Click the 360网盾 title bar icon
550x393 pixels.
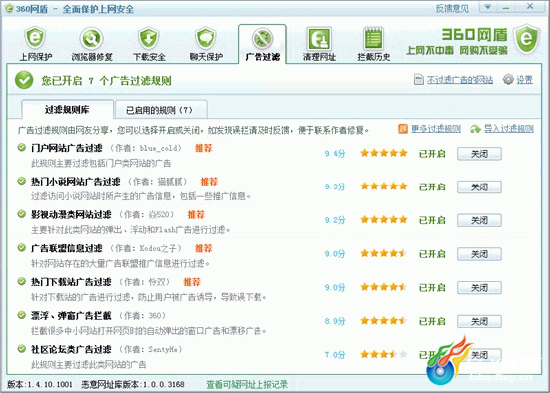coord(9,8)
